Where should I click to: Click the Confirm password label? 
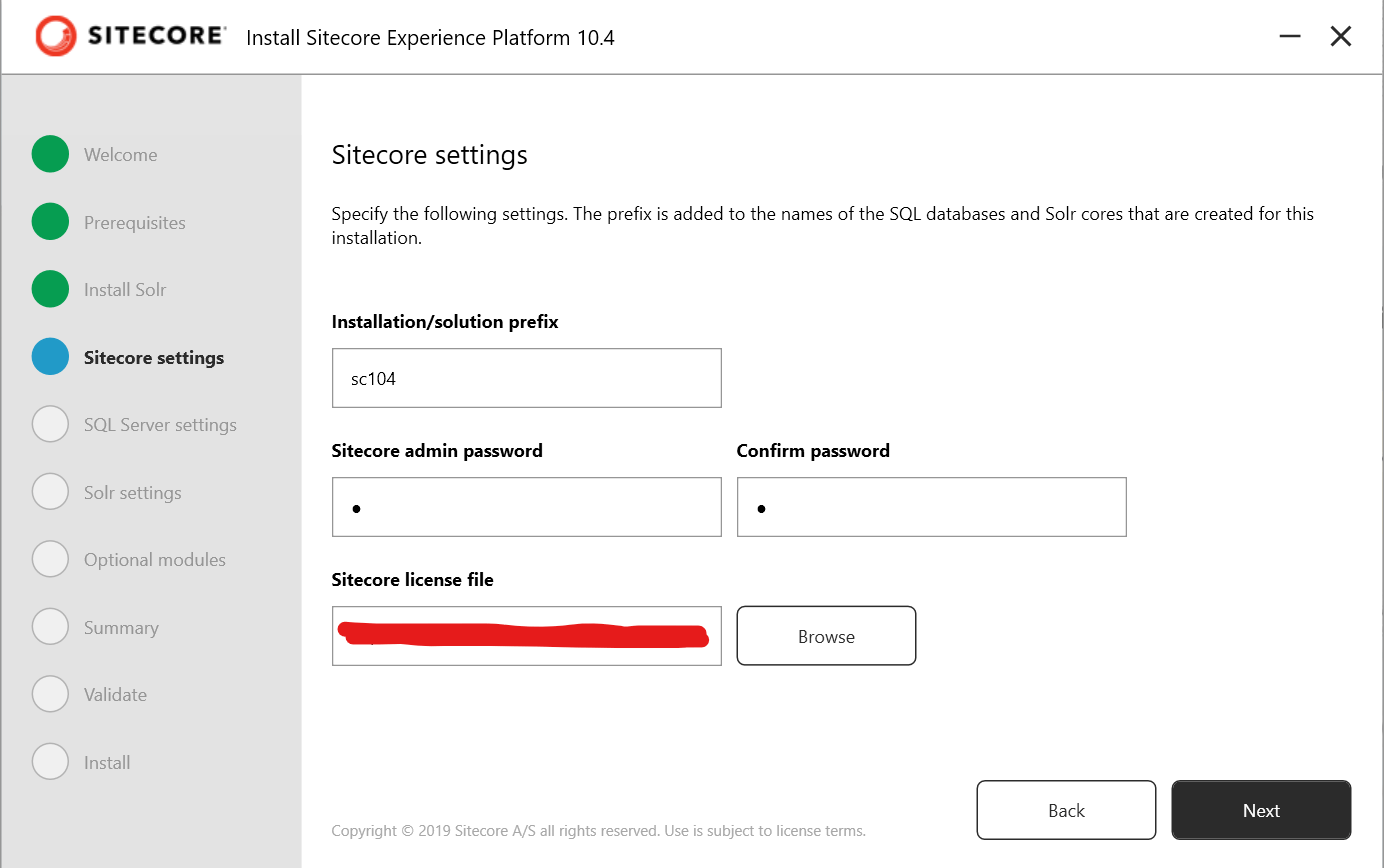click(813, 451)
